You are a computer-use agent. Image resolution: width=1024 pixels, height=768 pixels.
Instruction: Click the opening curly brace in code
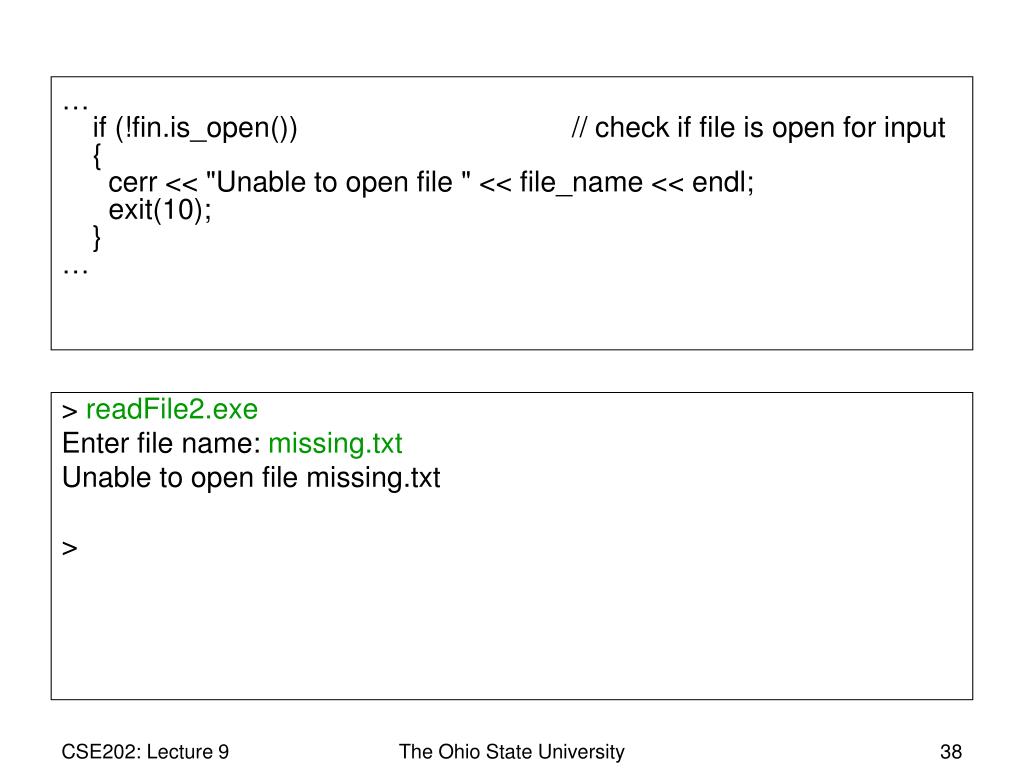click(x=97, y=155)
